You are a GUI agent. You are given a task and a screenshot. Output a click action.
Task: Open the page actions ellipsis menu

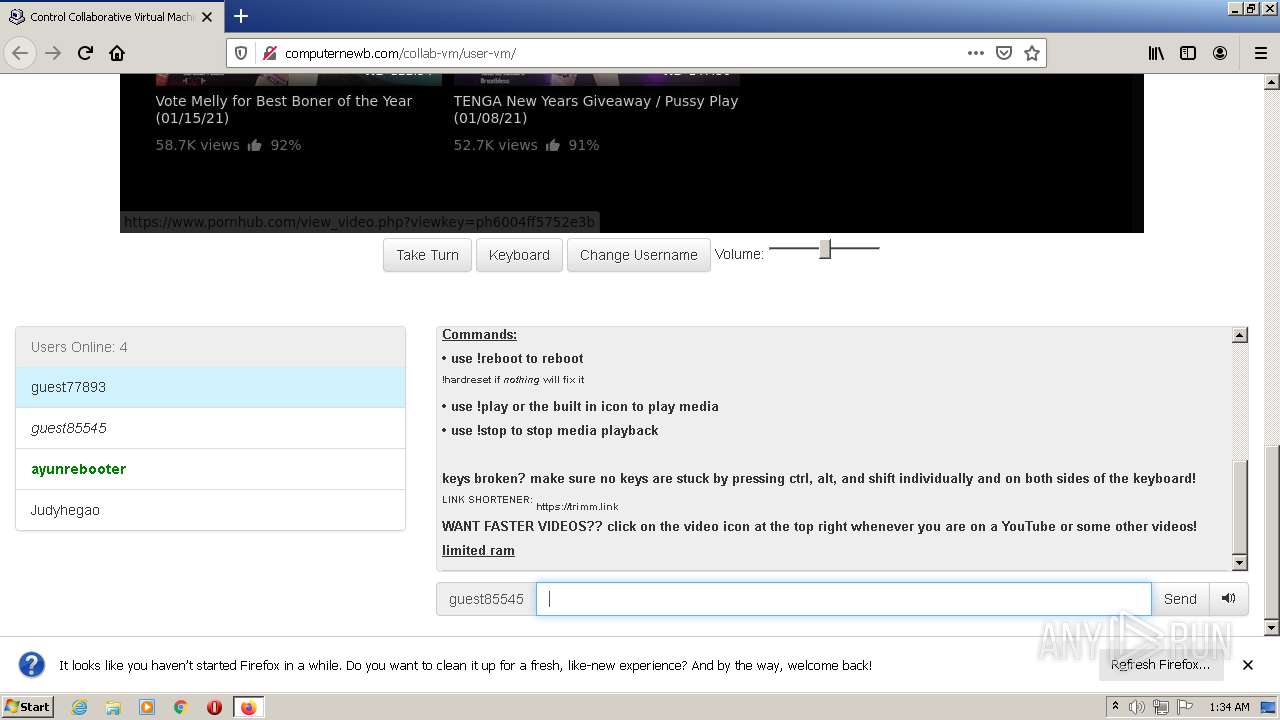coord(976,53)
